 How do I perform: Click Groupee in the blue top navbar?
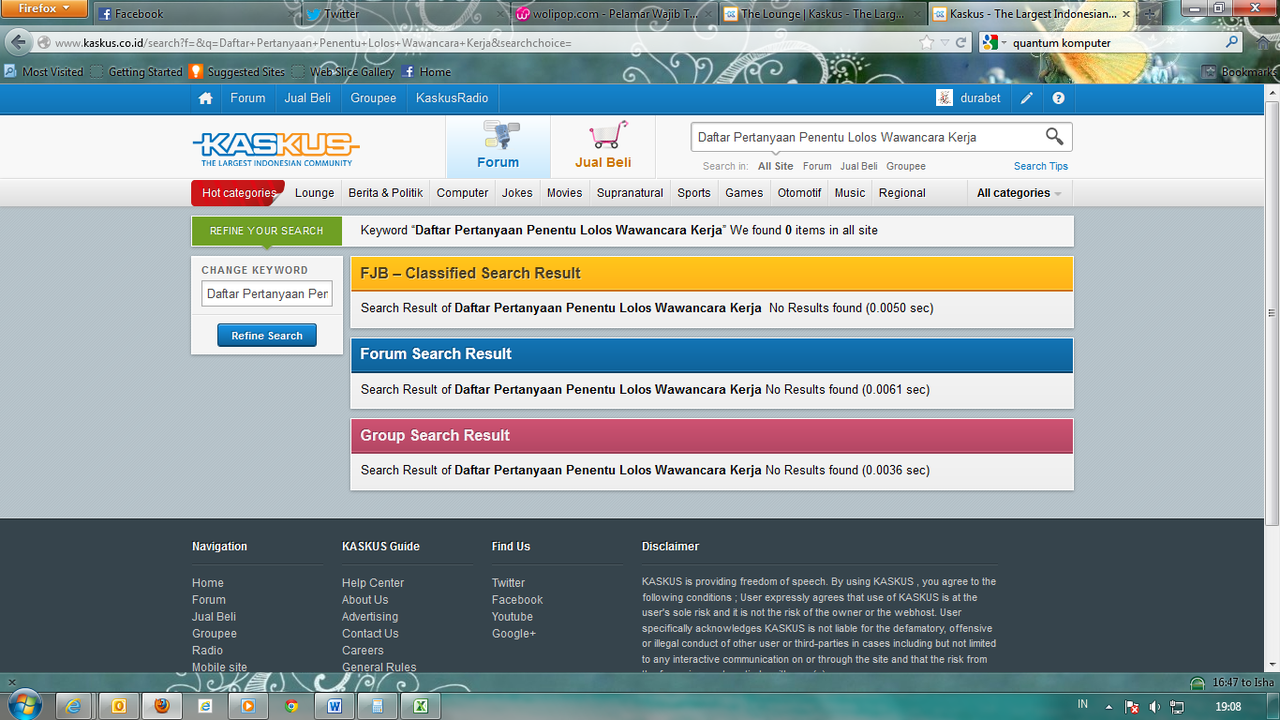pyautogui.click(x=373, y=98)
